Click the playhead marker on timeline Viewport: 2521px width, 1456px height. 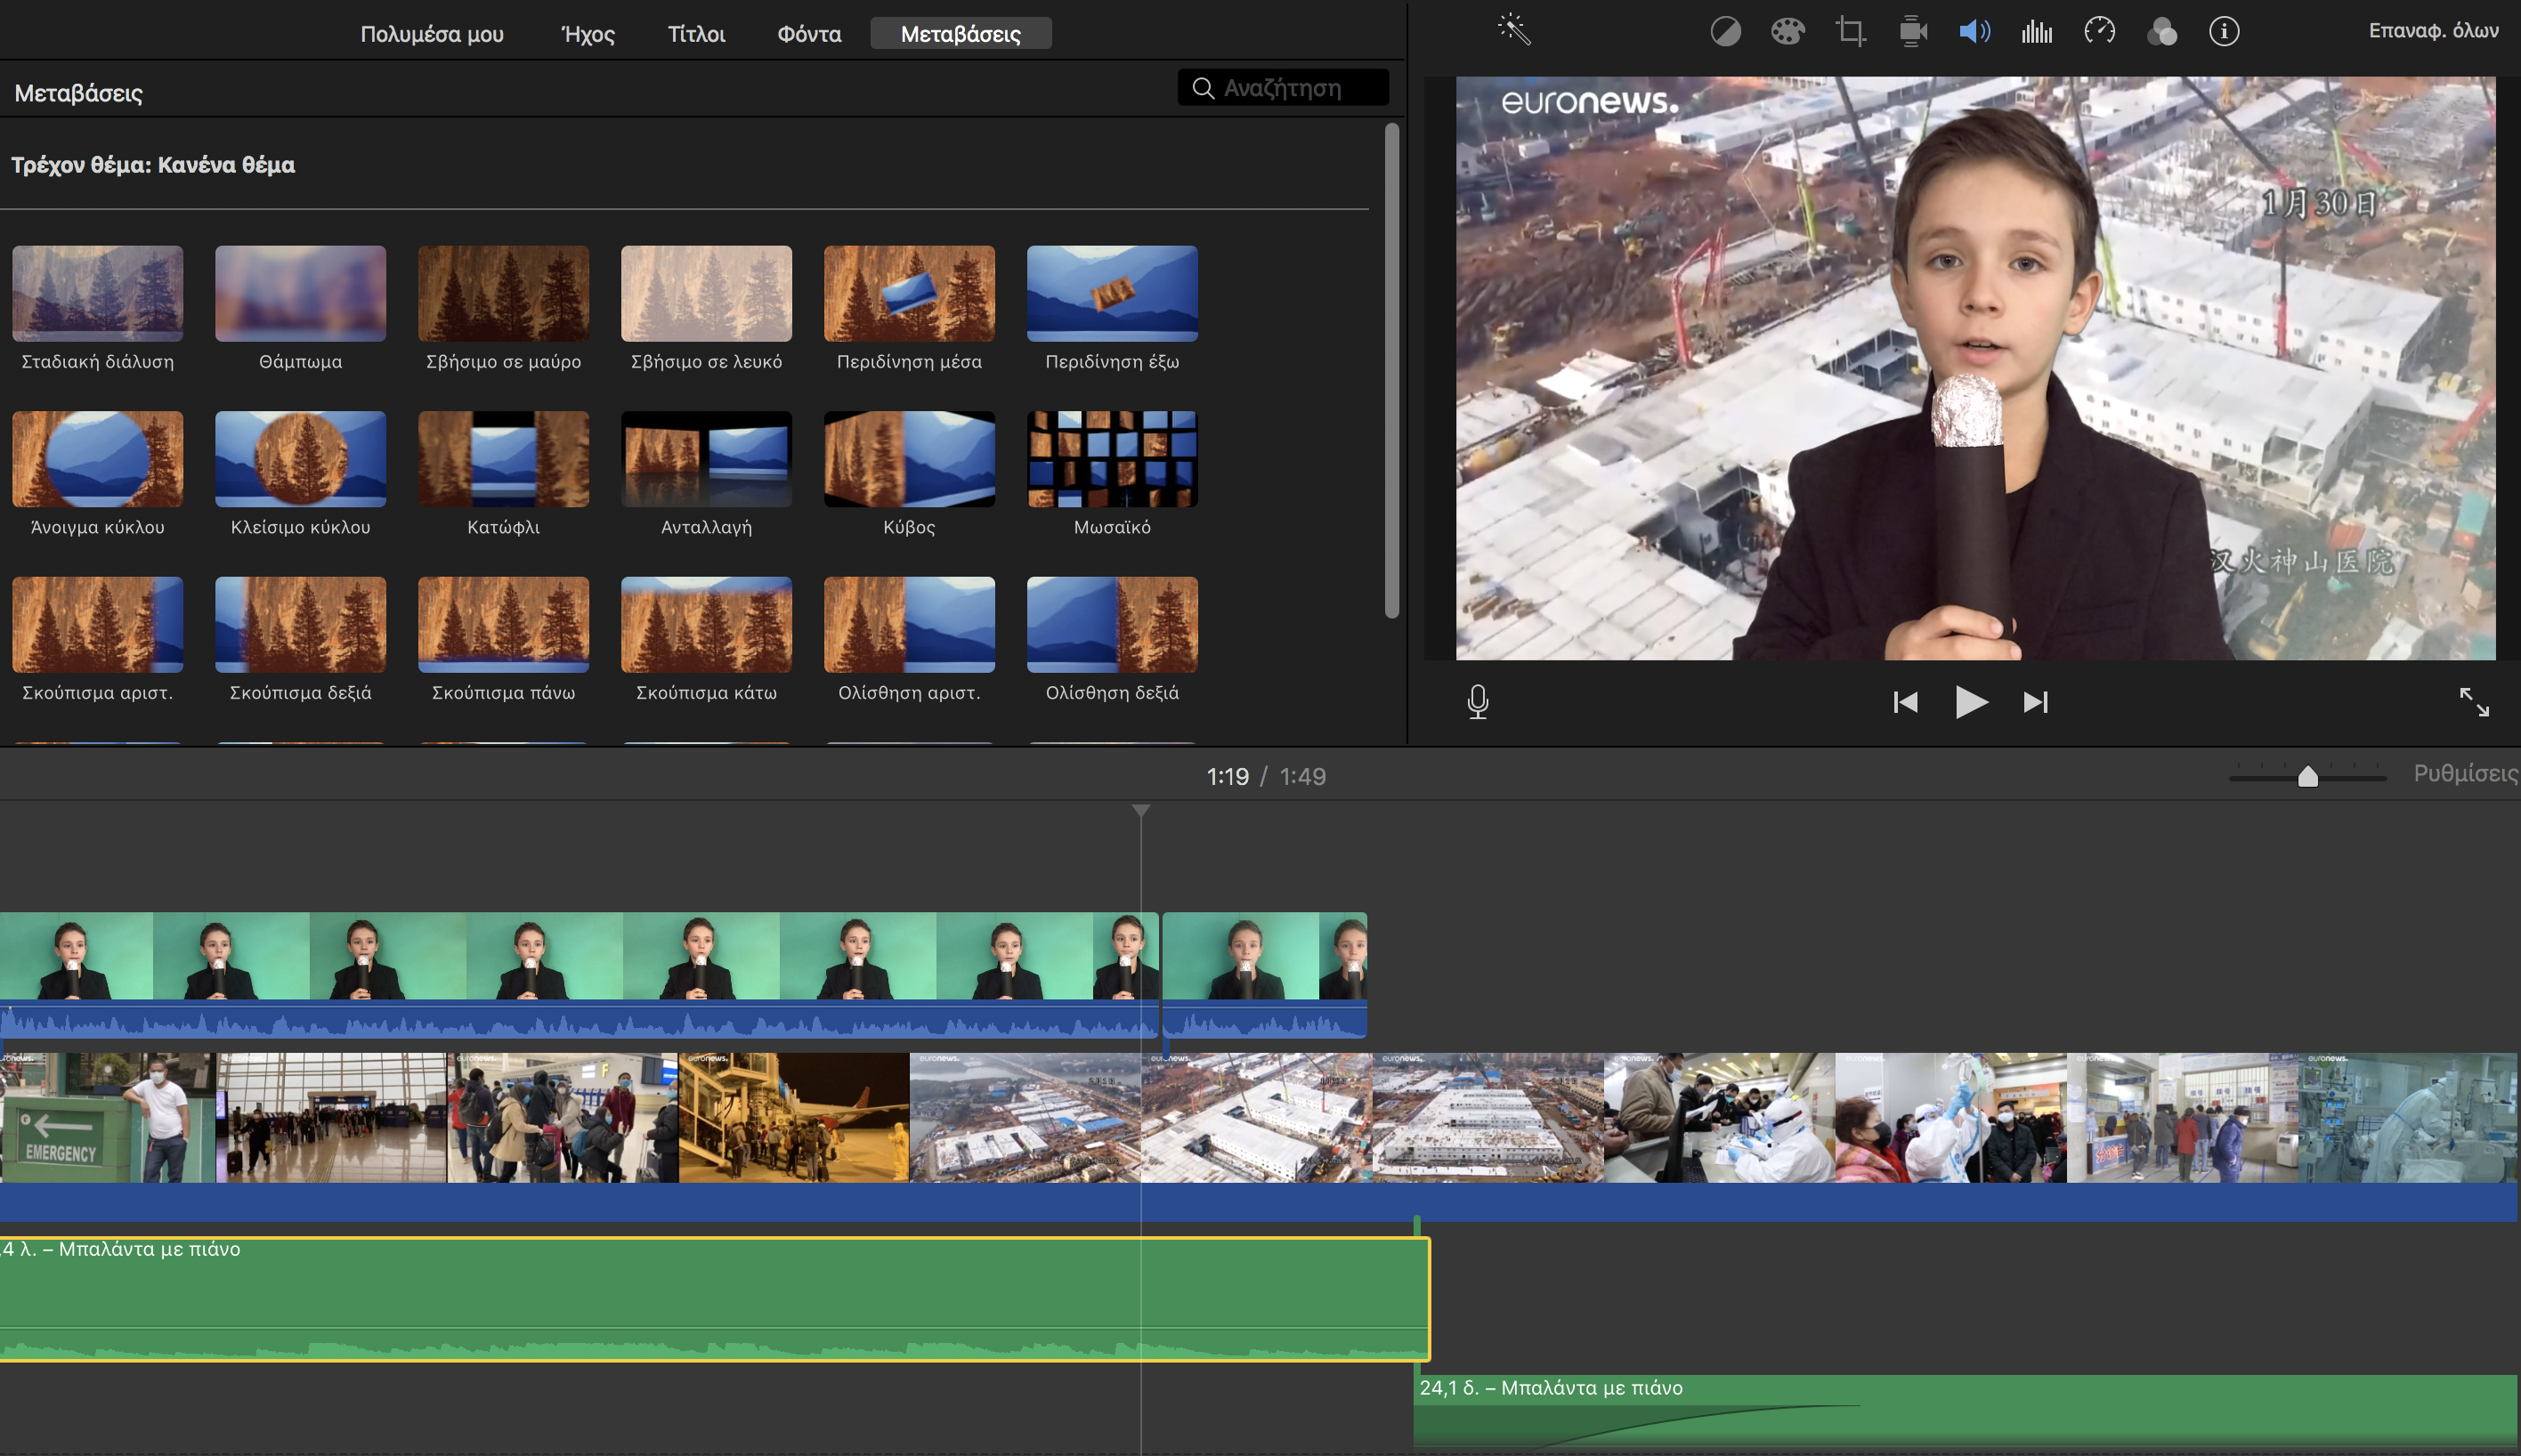[1141, 810]
